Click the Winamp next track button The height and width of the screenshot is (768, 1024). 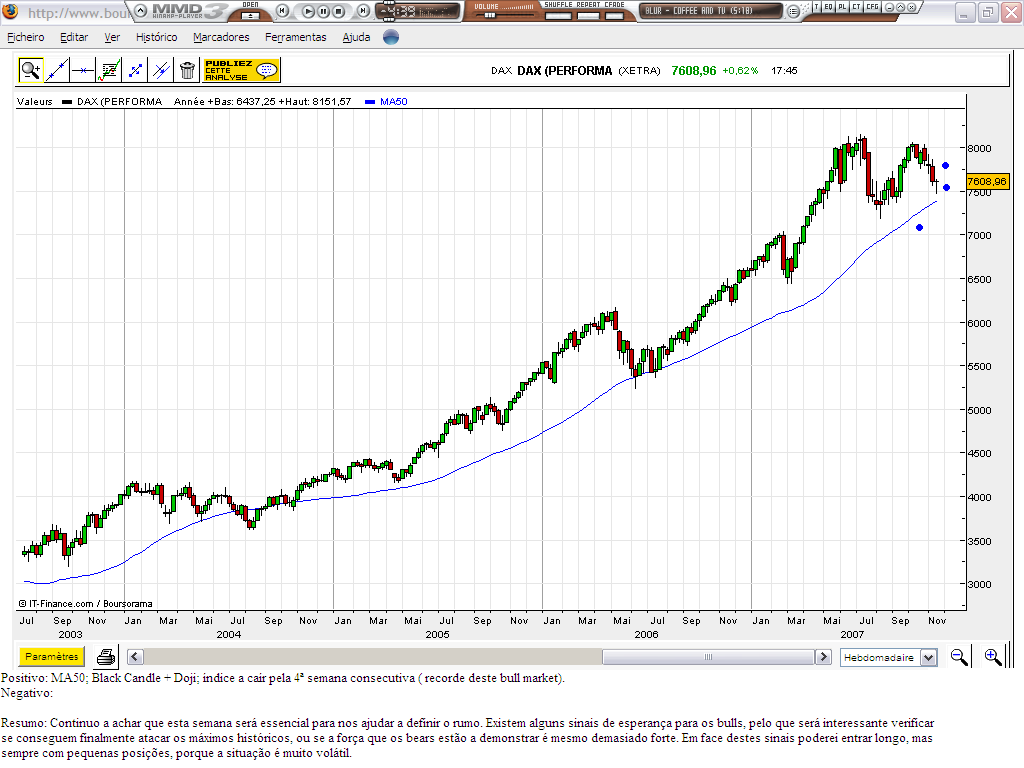click(363, 11)
